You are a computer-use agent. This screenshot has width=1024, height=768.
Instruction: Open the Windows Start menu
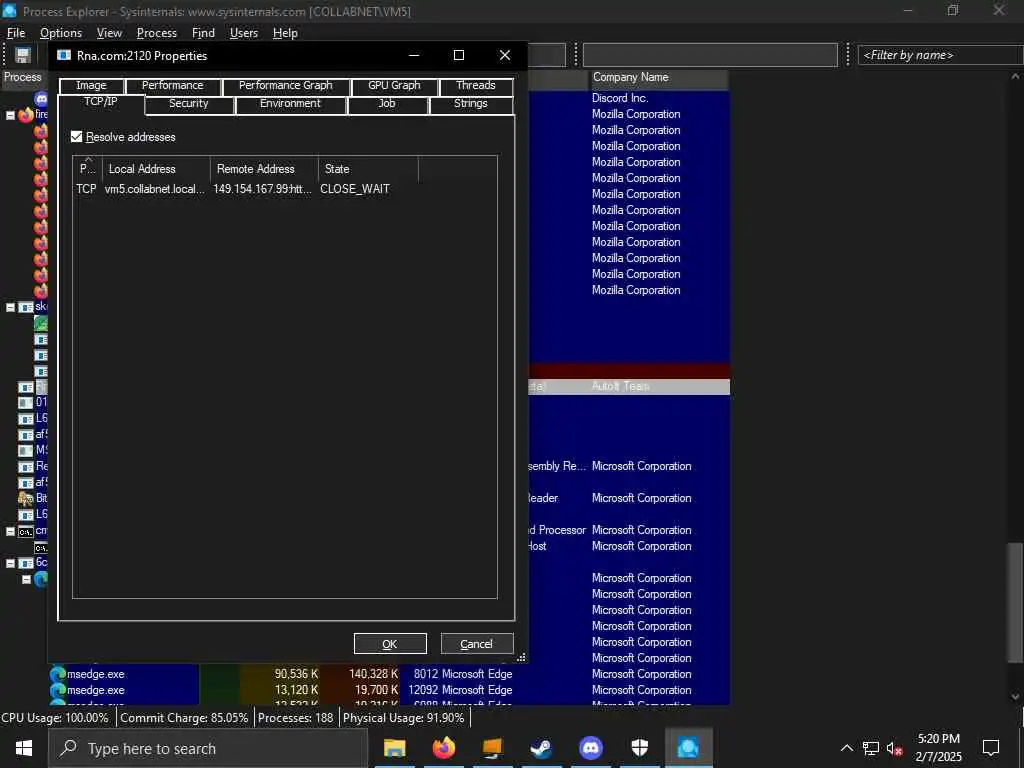pos(24,748)
